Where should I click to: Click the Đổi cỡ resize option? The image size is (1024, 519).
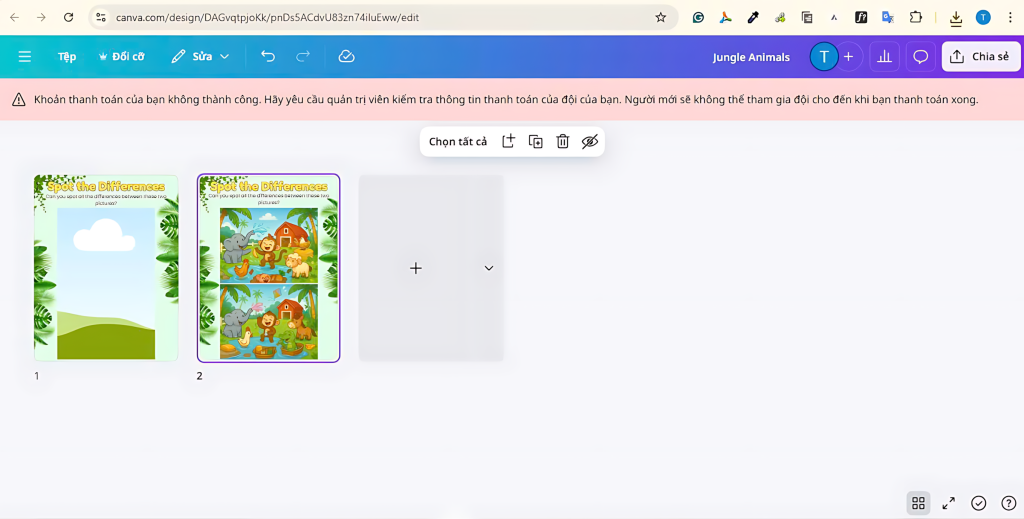(x=121, y=57)
